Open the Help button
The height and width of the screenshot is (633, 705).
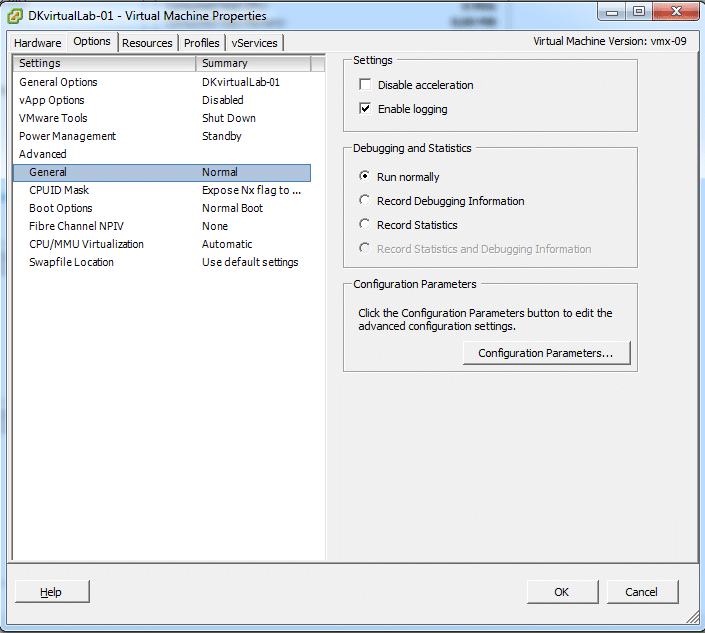(x=52, y=592)
